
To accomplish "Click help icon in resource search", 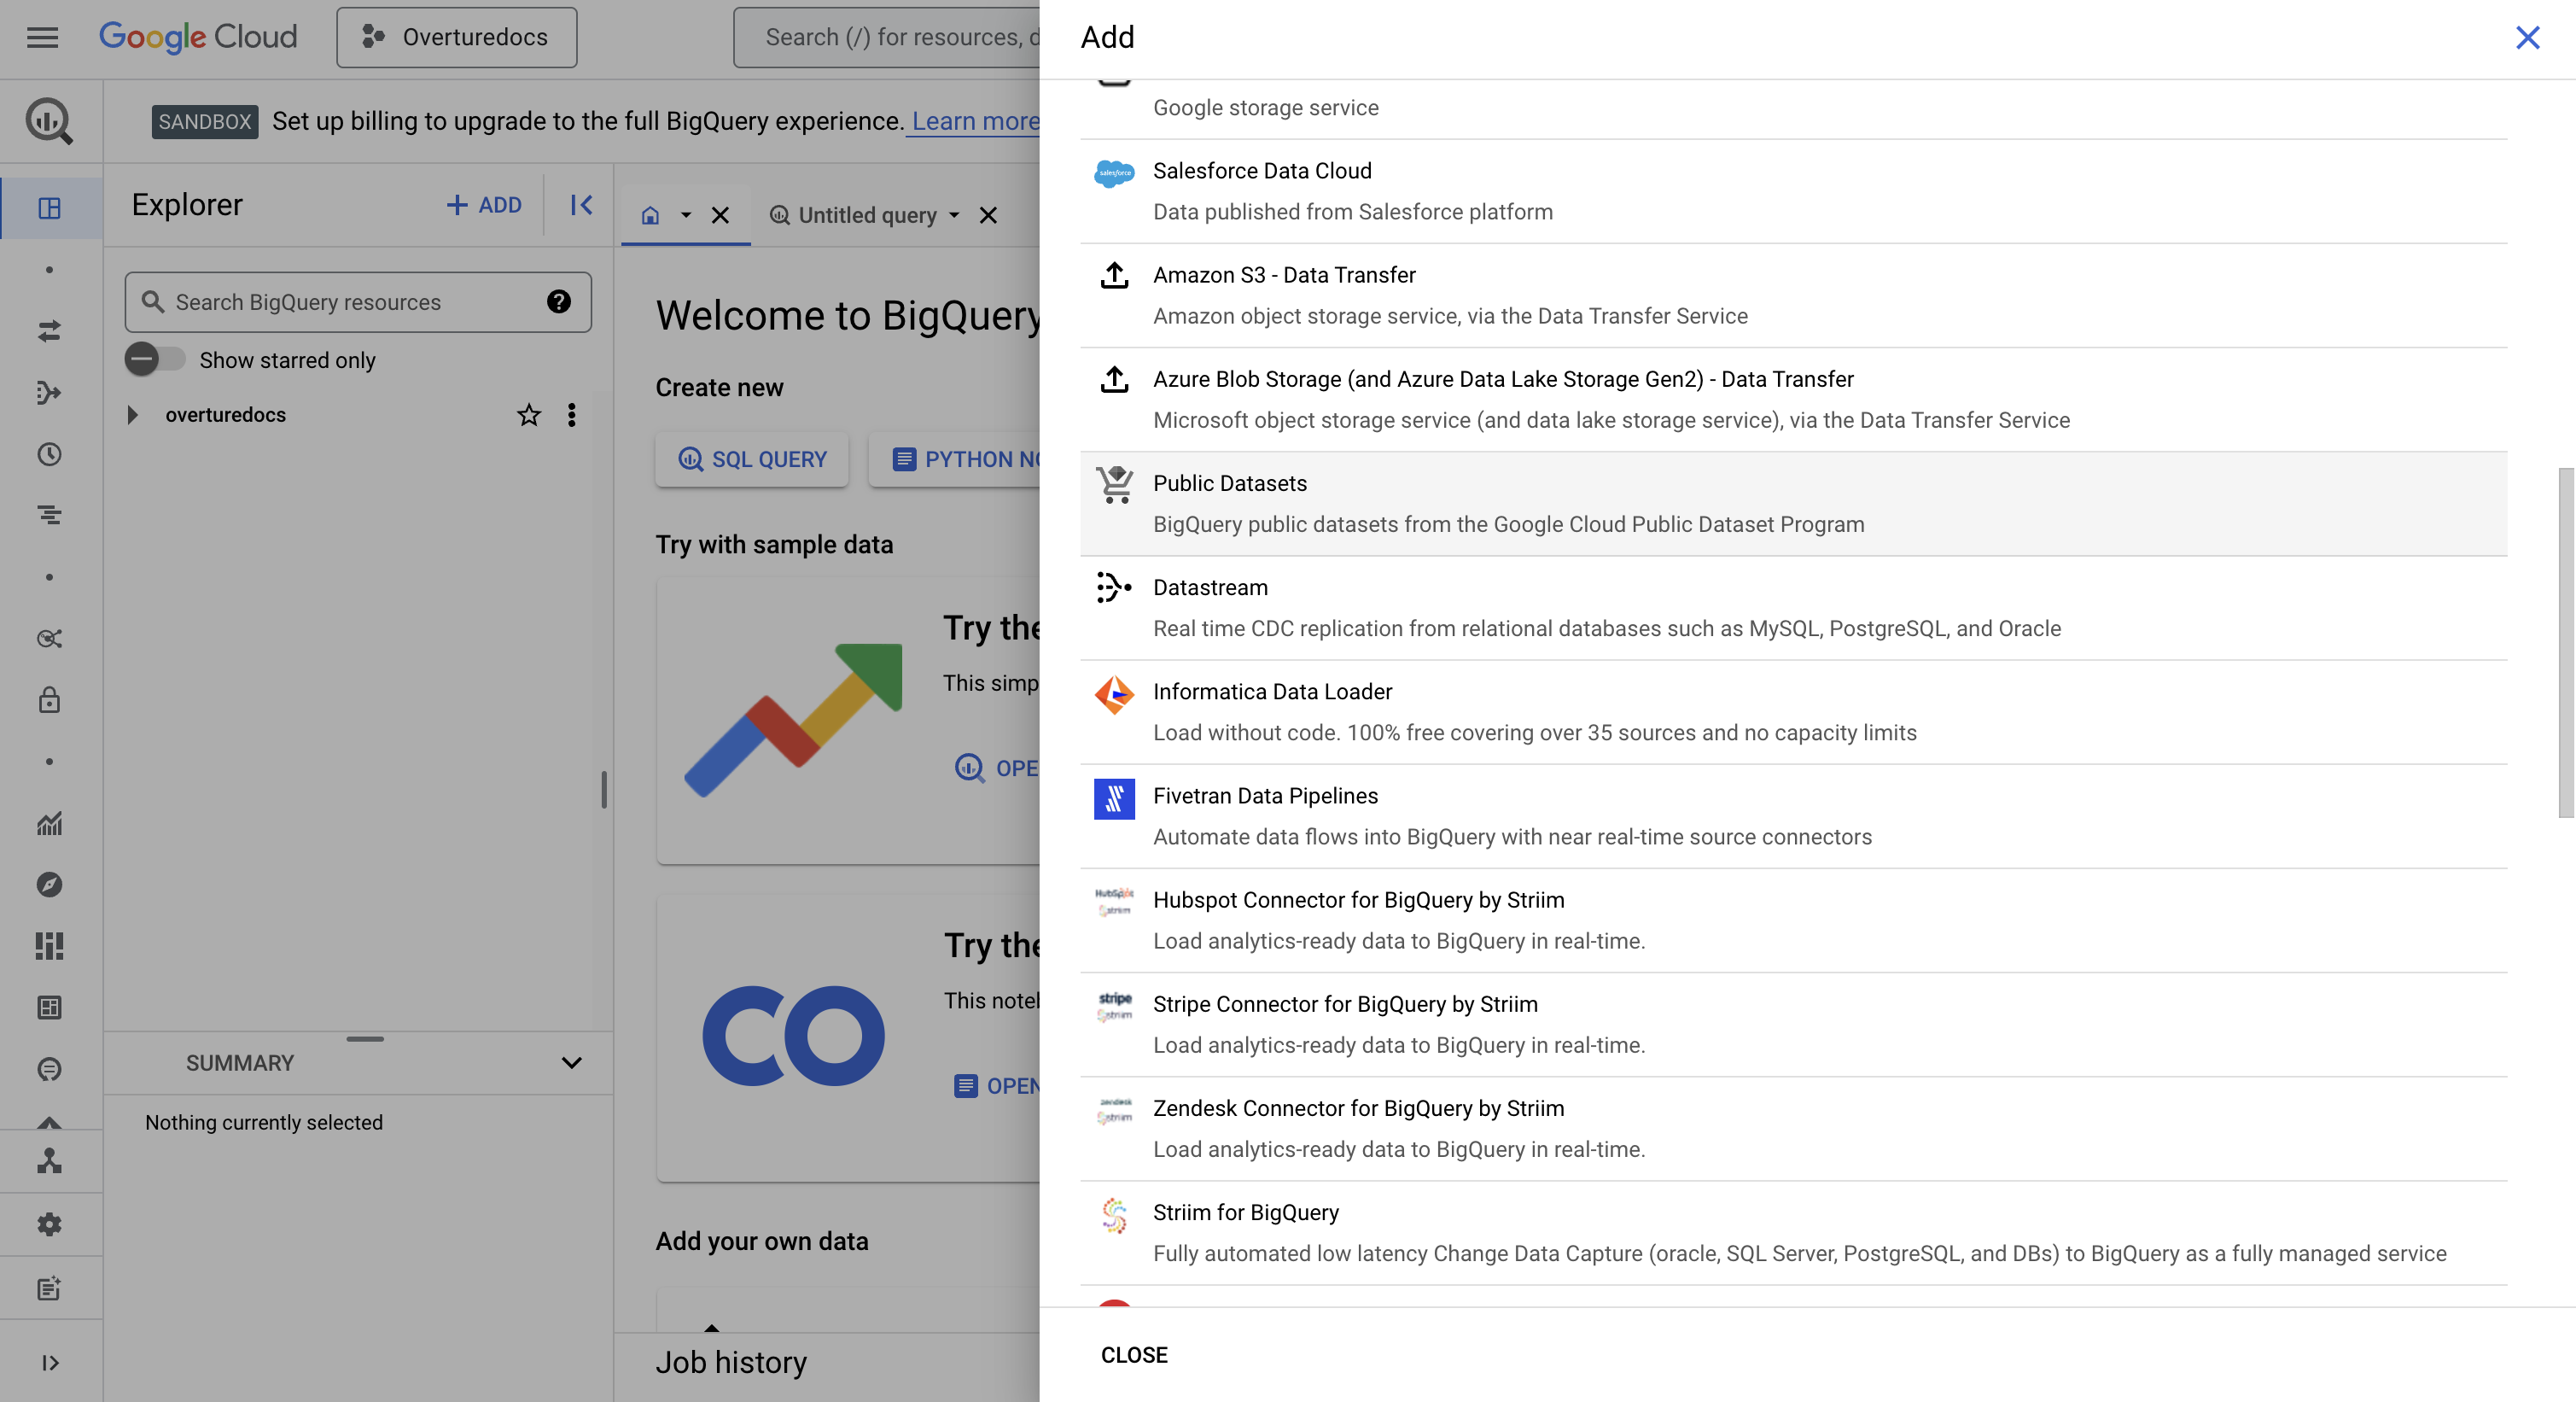I will 559,301.
